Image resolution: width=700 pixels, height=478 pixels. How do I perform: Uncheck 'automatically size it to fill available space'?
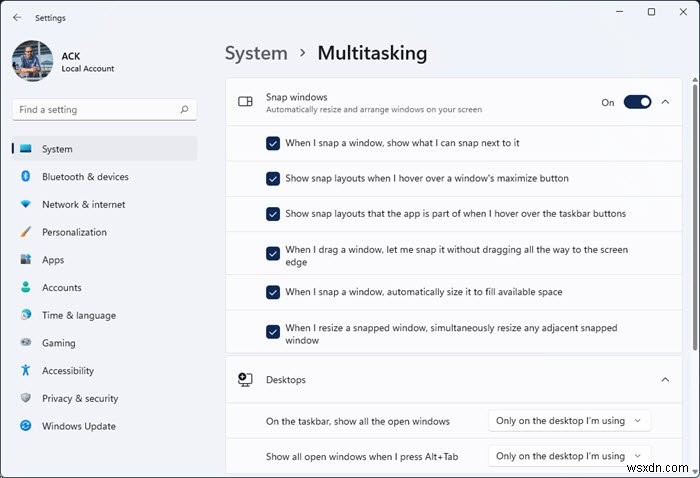point(273,292)
